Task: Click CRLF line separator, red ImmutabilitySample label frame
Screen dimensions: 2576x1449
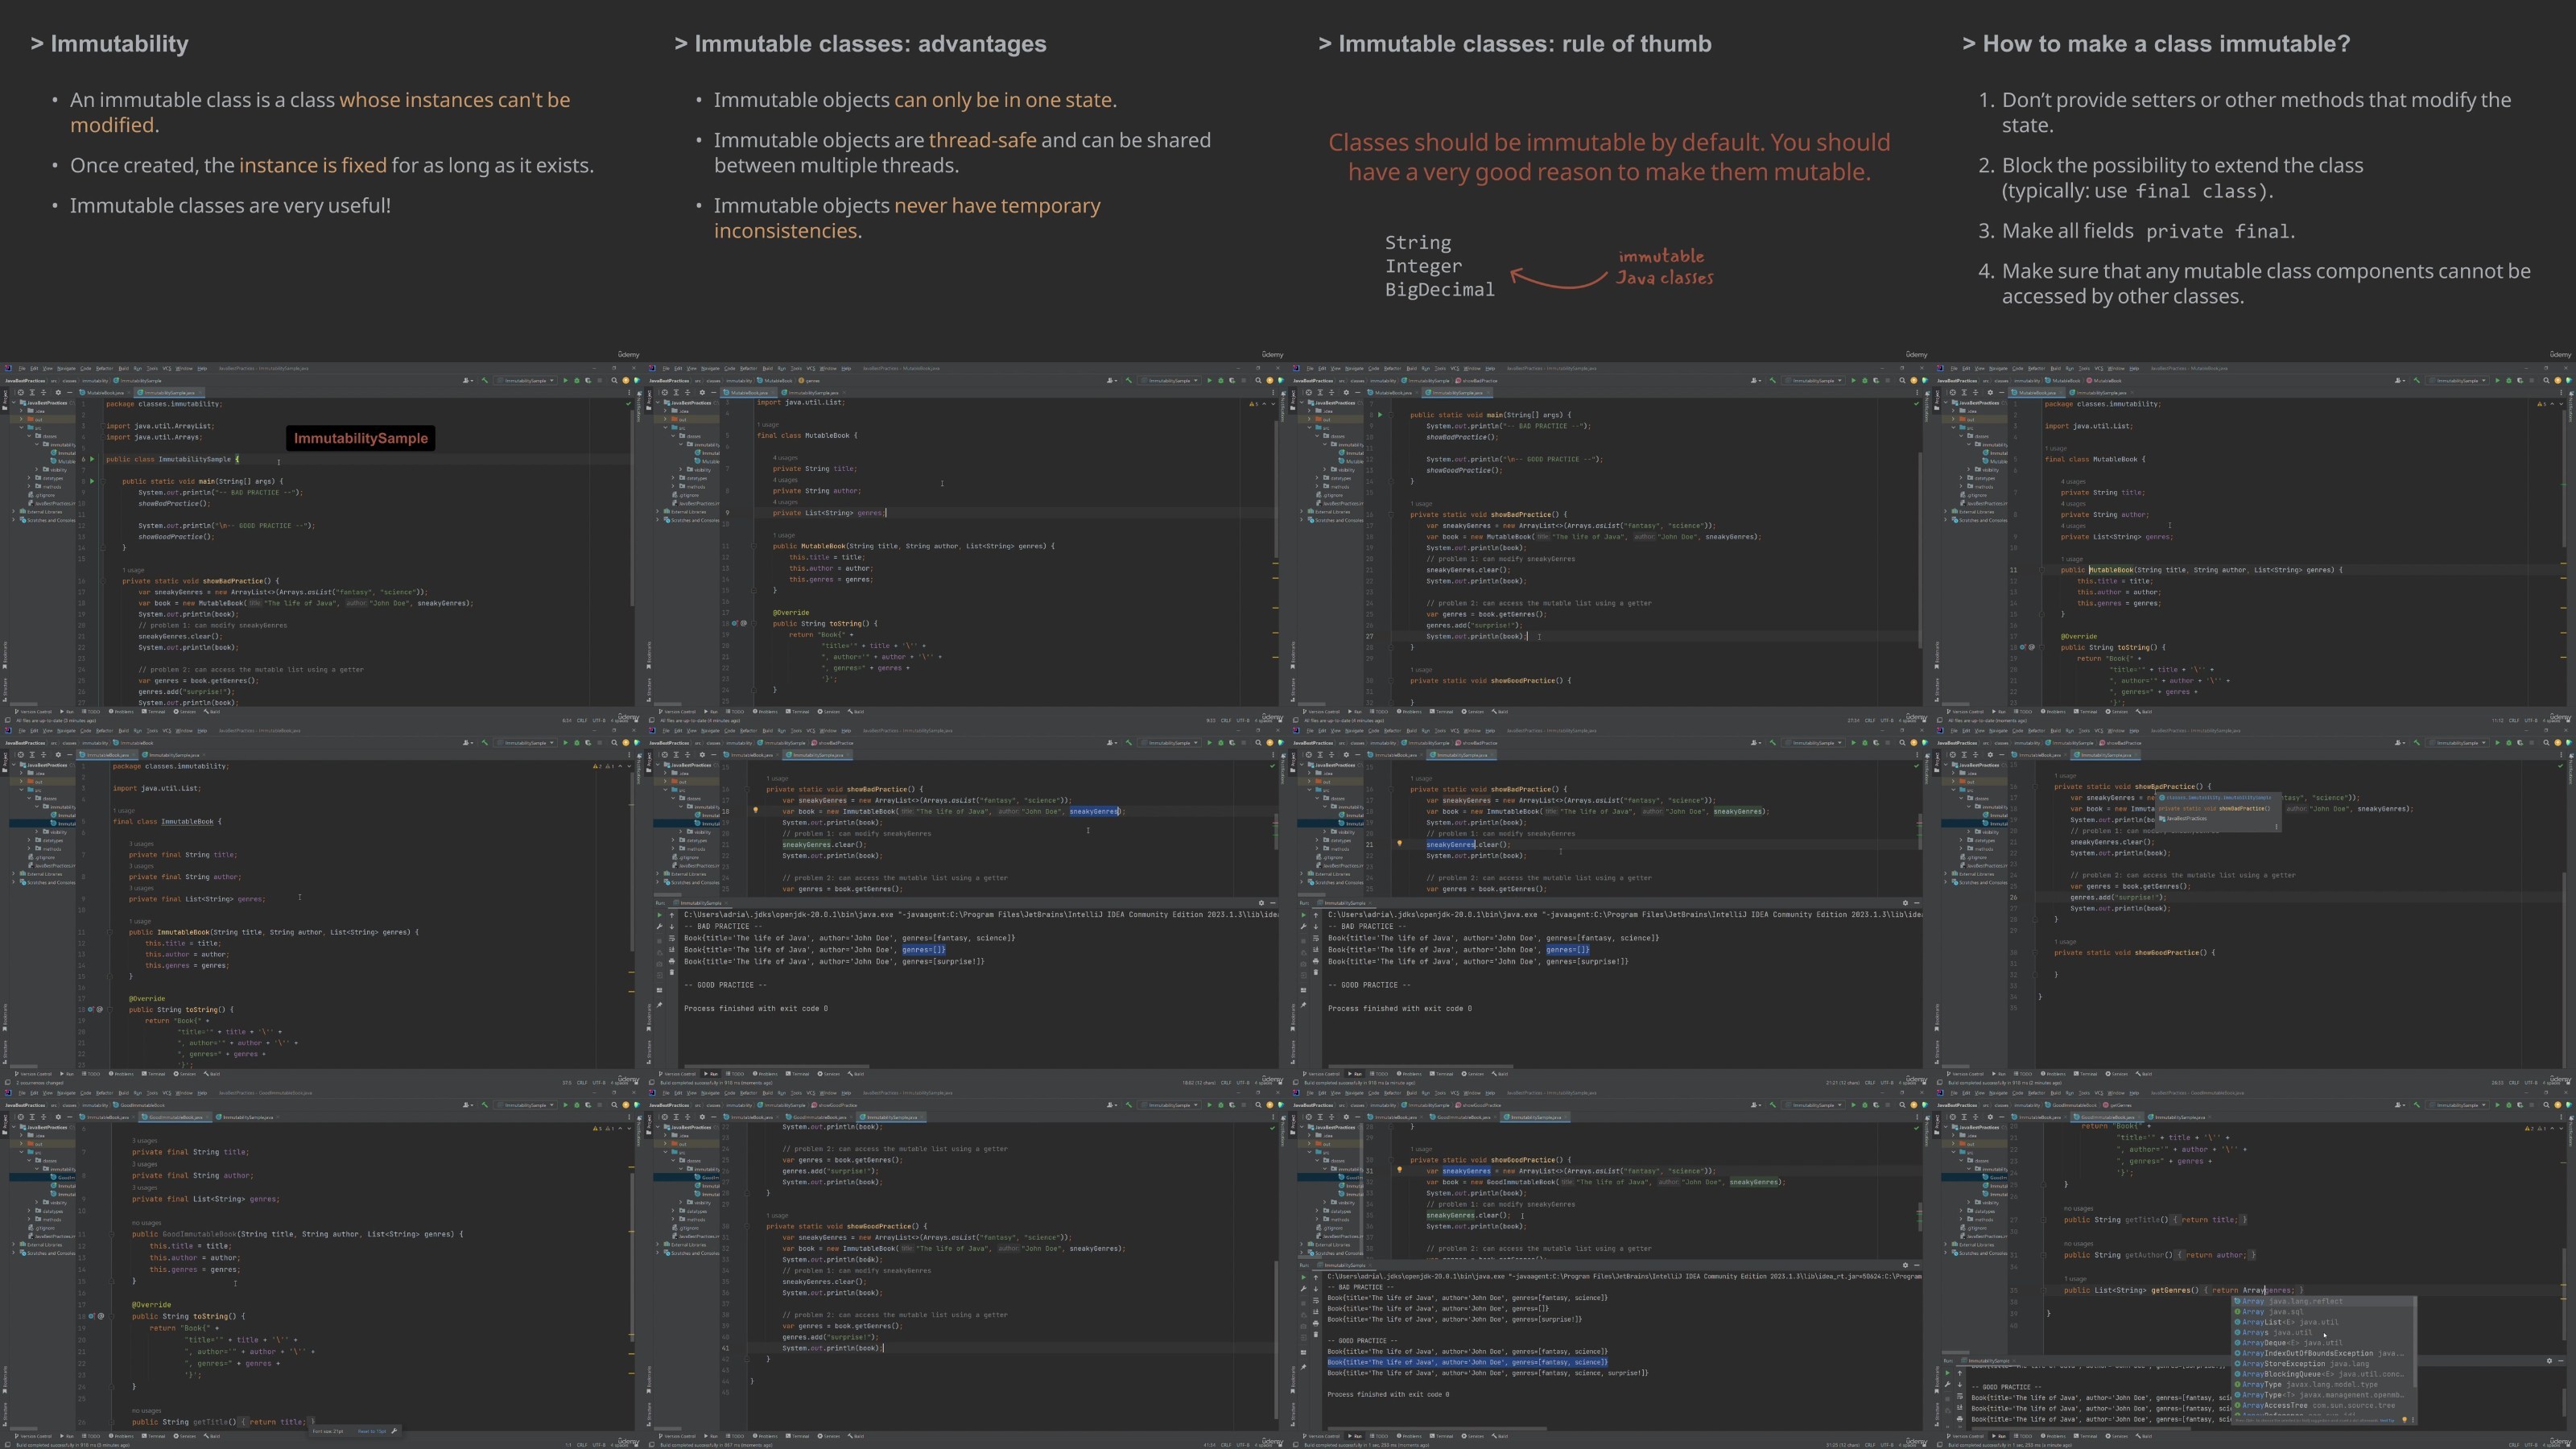Action: [x=582, y=721]
